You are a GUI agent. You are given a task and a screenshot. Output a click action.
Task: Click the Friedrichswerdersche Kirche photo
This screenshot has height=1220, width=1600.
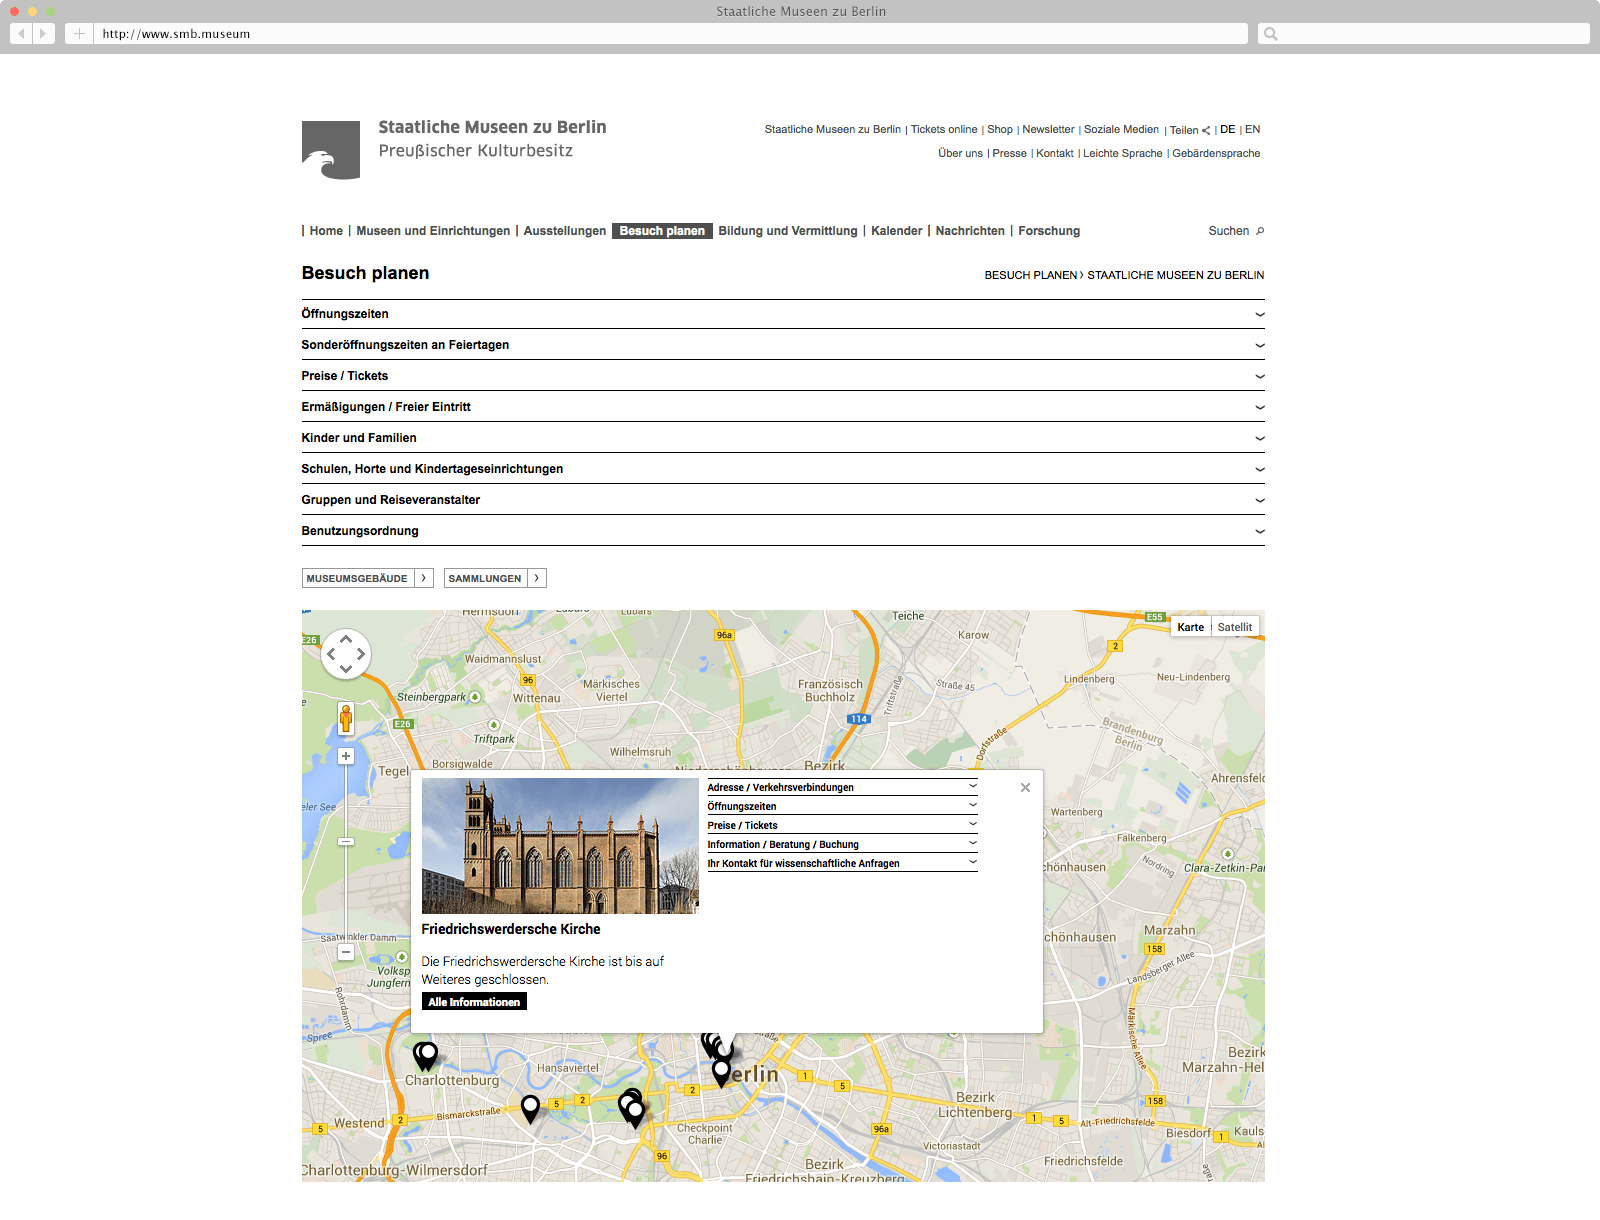pos(560,846)
